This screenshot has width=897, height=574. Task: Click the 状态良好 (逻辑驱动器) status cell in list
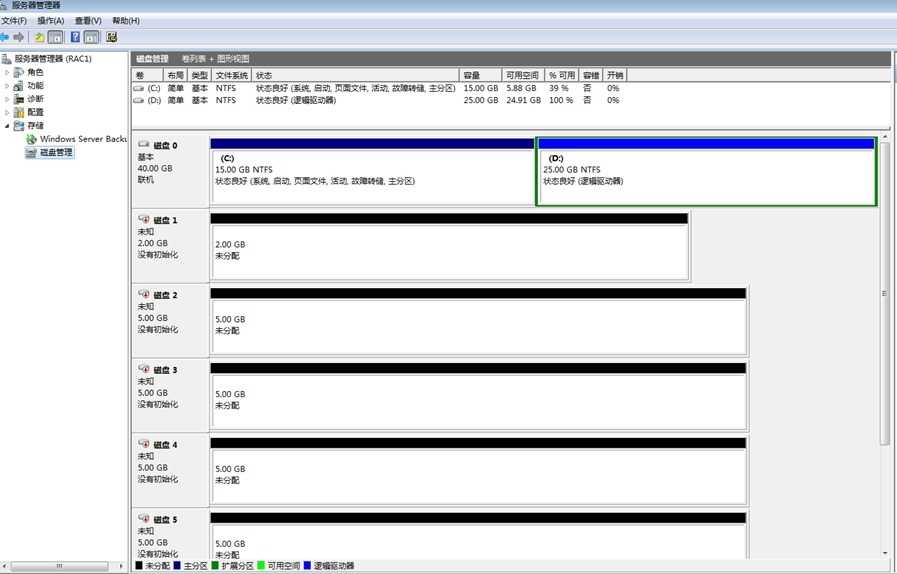pos(296,100)
